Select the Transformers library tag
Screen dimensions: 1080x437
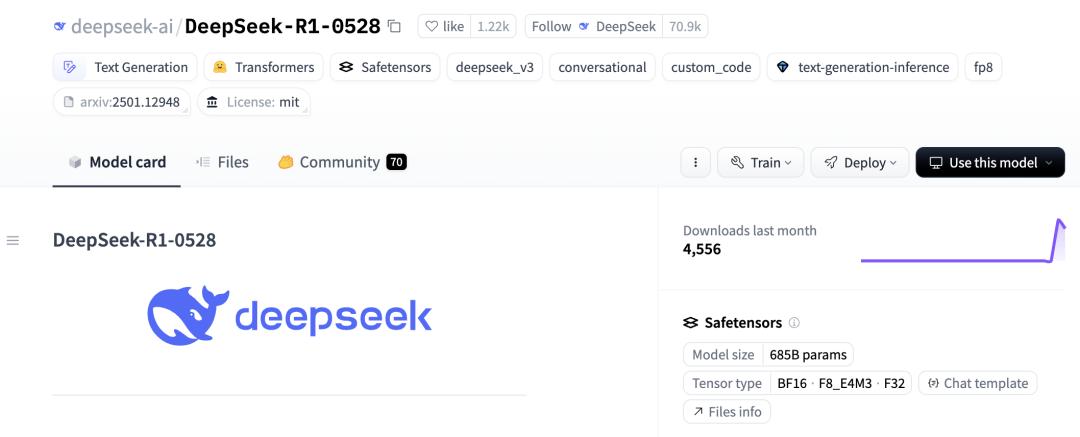[x=264, y=67]
